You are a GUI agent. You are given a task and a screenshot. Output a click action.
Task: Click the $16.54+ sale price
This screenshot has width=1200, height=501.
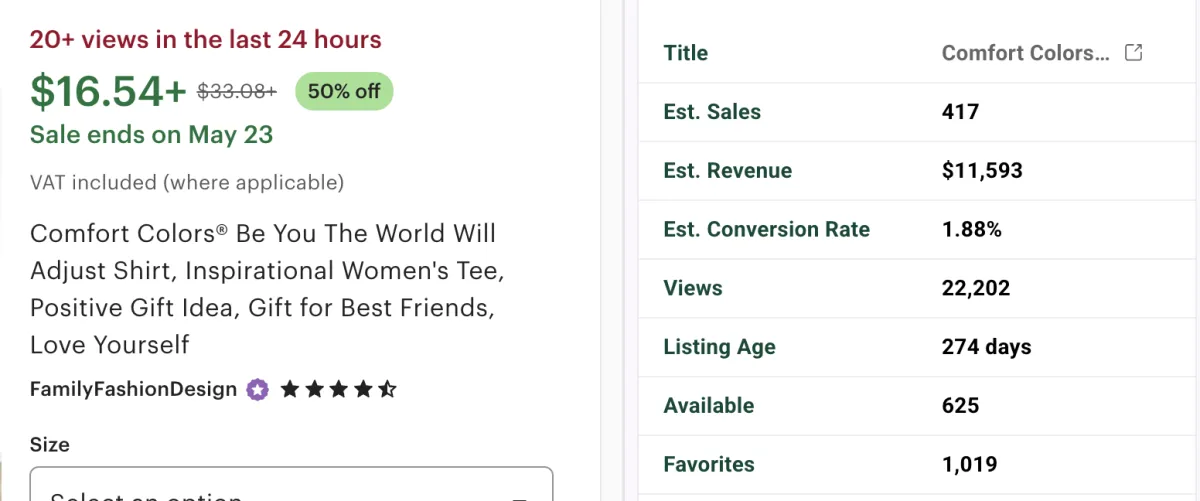[x=108, y=91]
